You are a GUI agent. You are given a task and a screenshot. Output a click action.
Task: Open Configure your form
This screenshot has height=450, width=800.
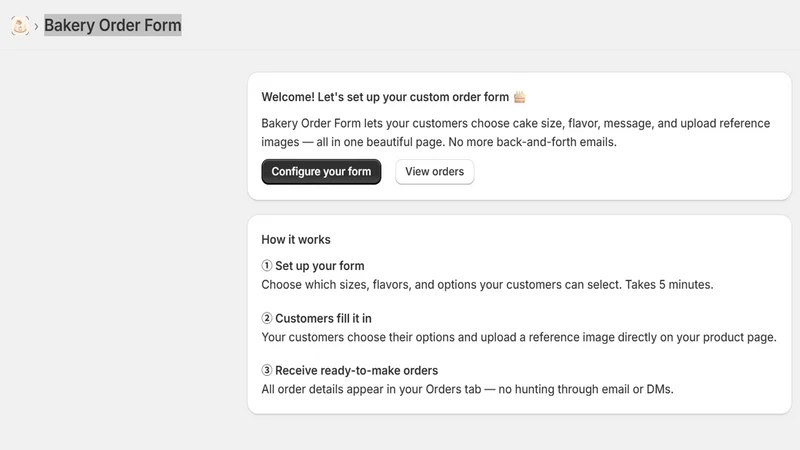(321, 171)
